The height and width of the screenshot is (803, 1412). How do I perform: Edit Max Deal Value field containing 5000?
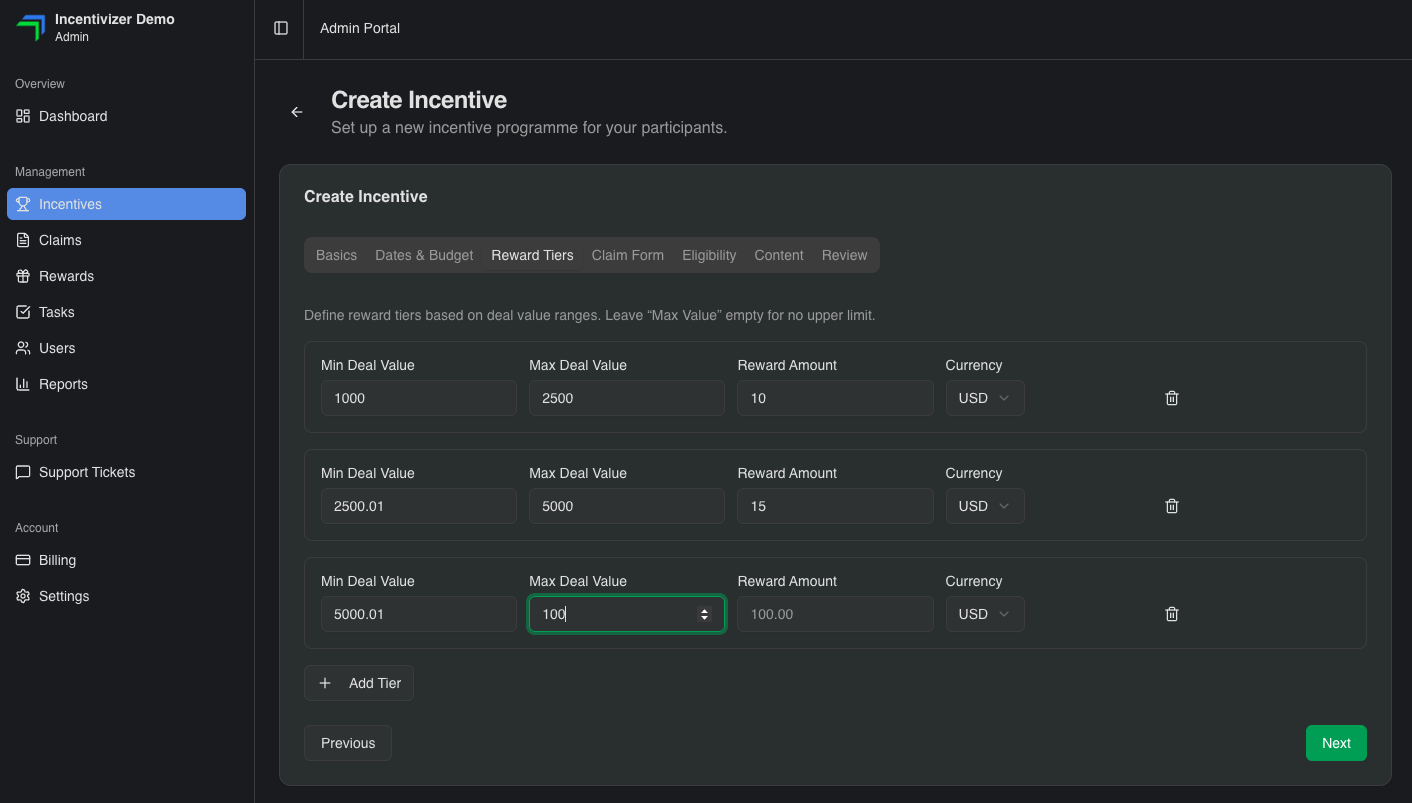627,506
